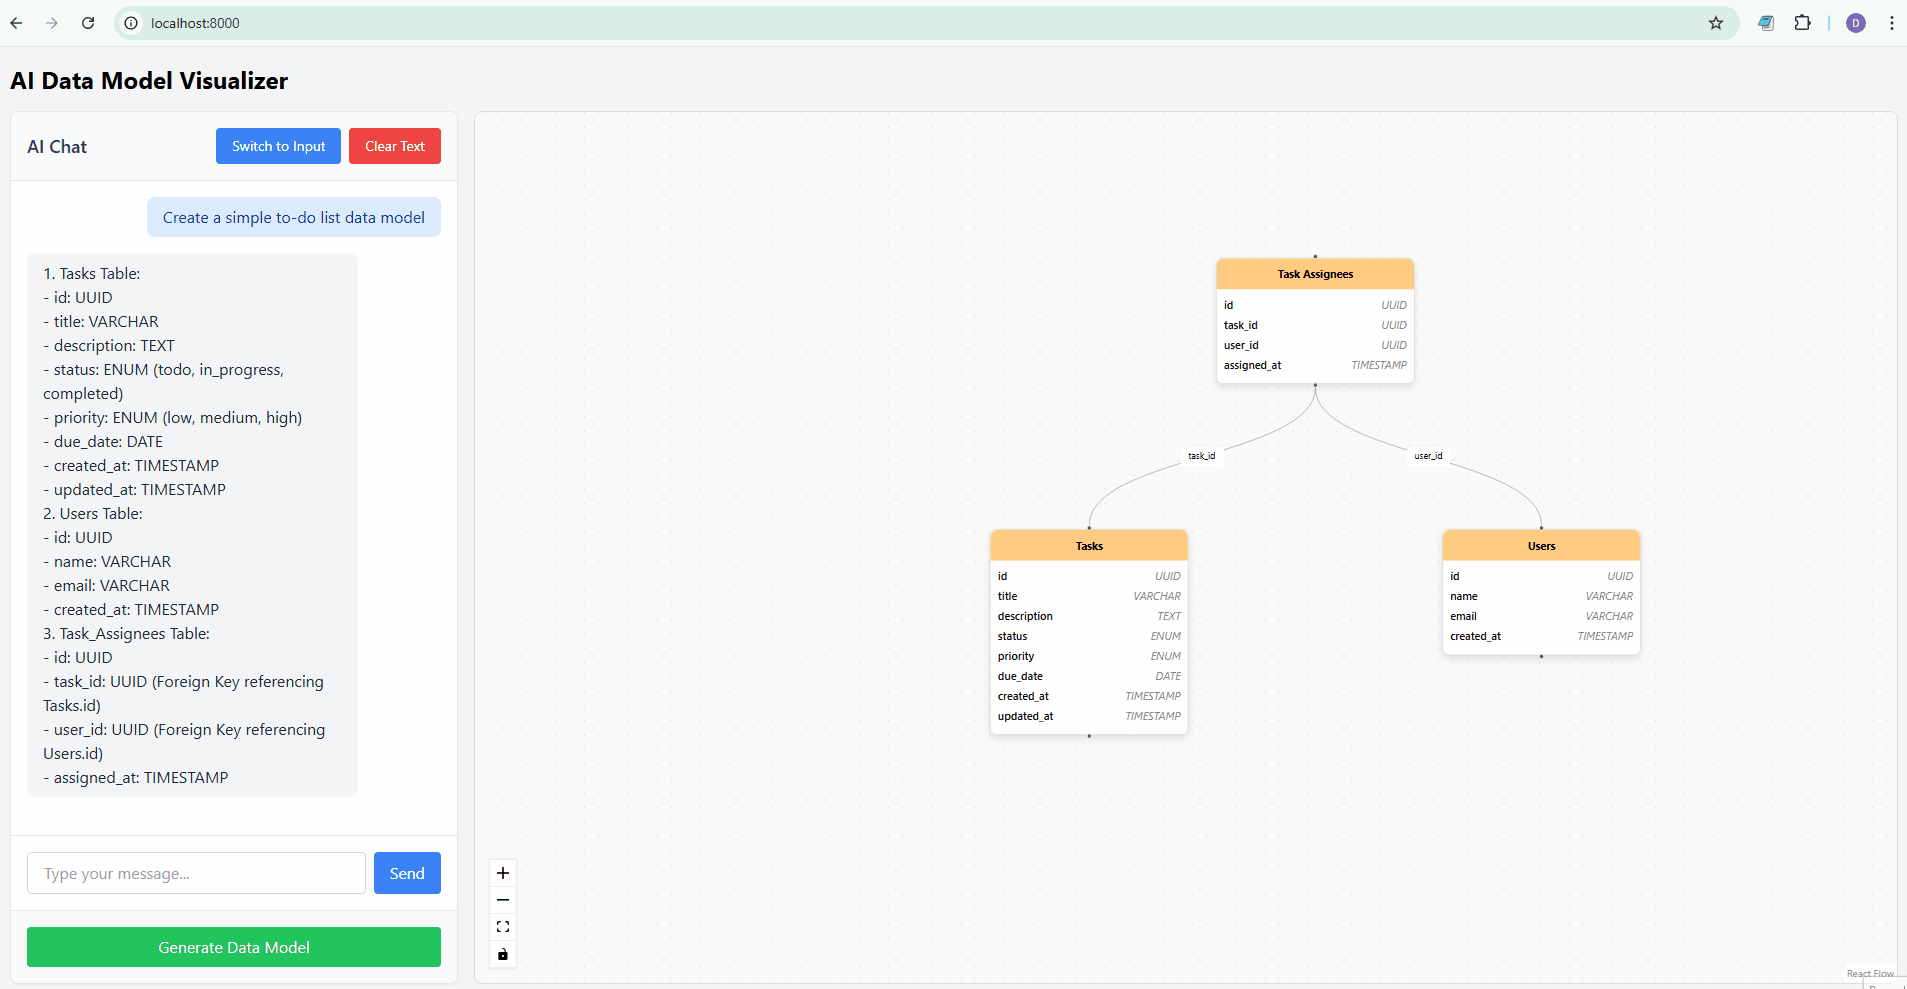
Task: Click the Clear Text button
Action: (395, 146)
